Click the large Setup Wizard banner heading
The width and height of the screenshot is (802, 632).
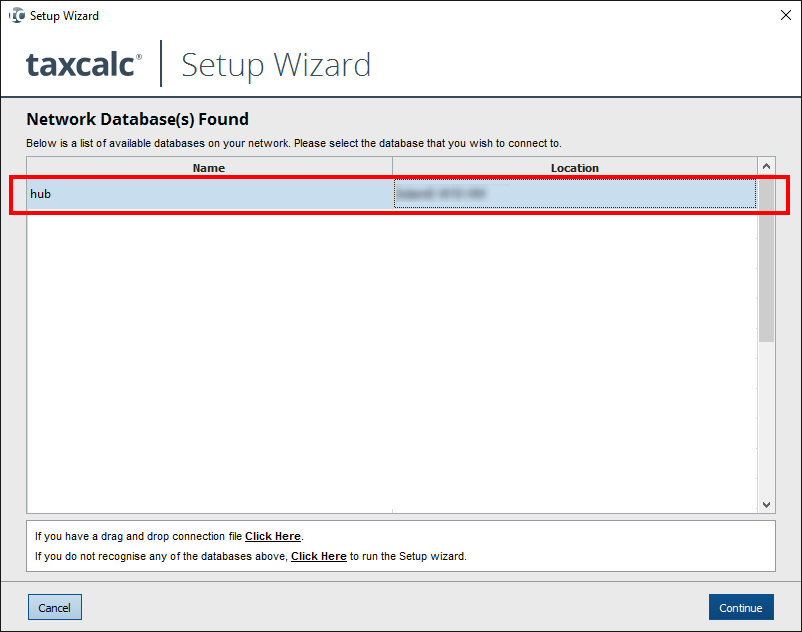click(276, 65)
